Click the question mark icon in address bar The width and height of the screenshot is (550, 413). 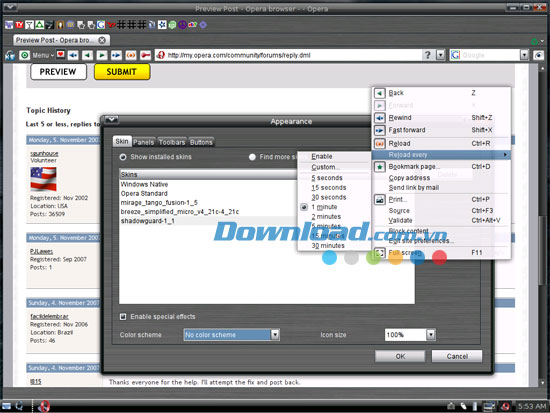[x=427, y=55]
